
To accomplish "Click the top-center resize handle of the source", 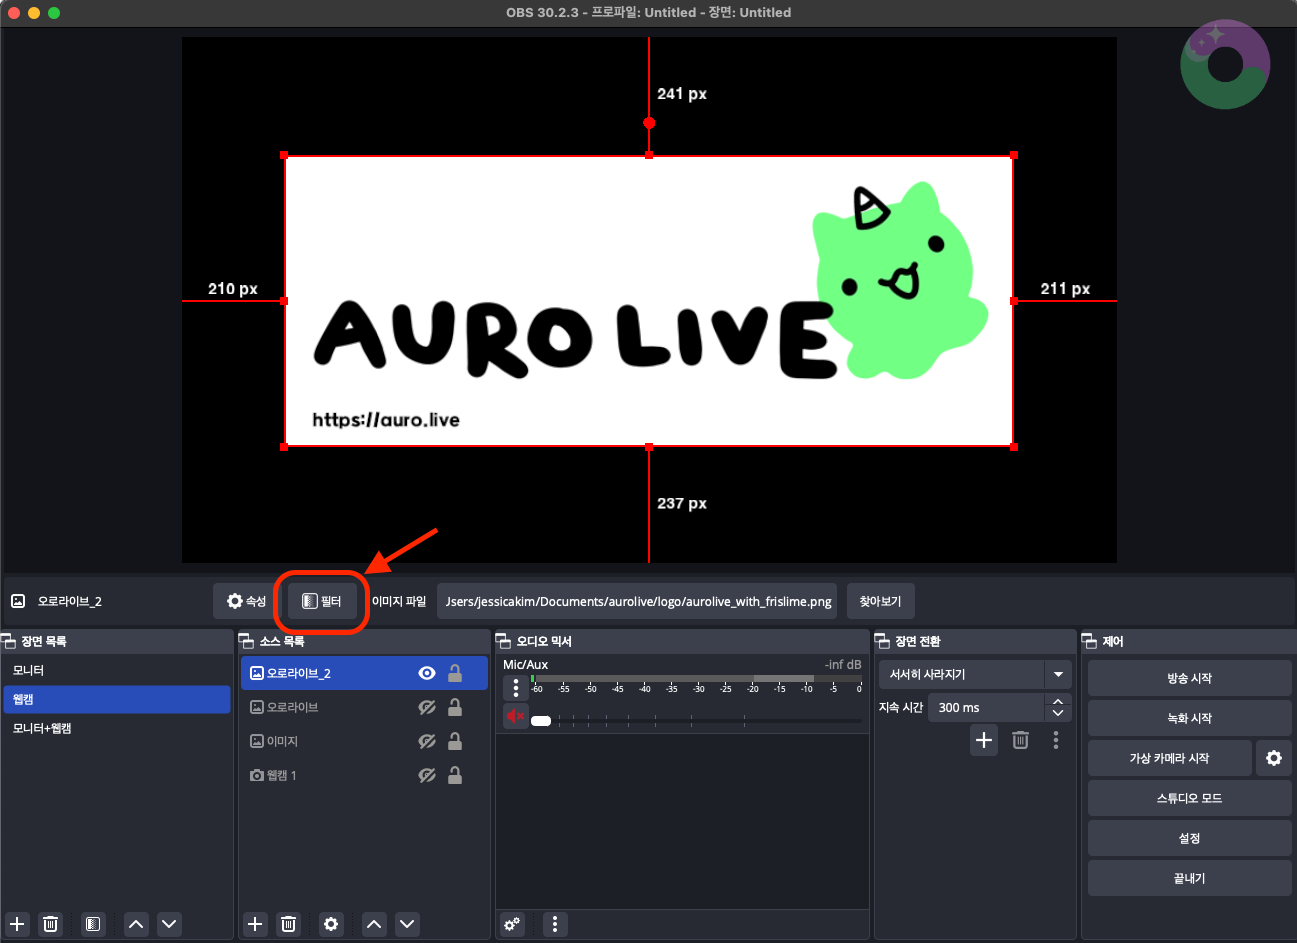I will pyautogui.click(x=649, y=155).
